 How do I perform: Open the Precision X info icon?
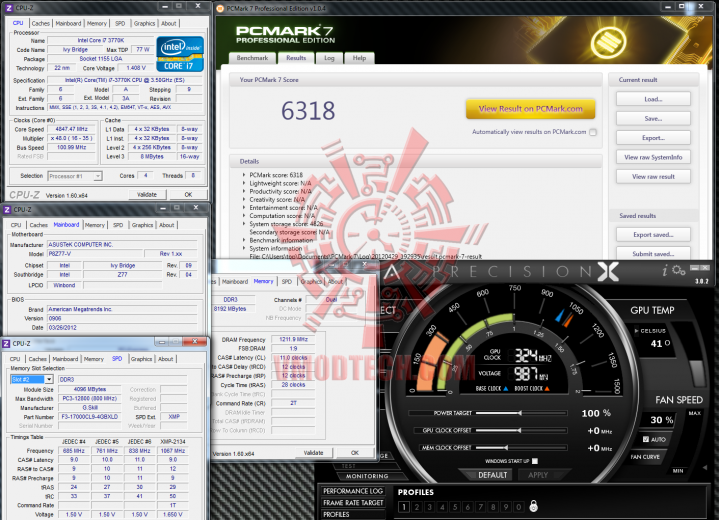pyautogui.click(x=664, y=271)
